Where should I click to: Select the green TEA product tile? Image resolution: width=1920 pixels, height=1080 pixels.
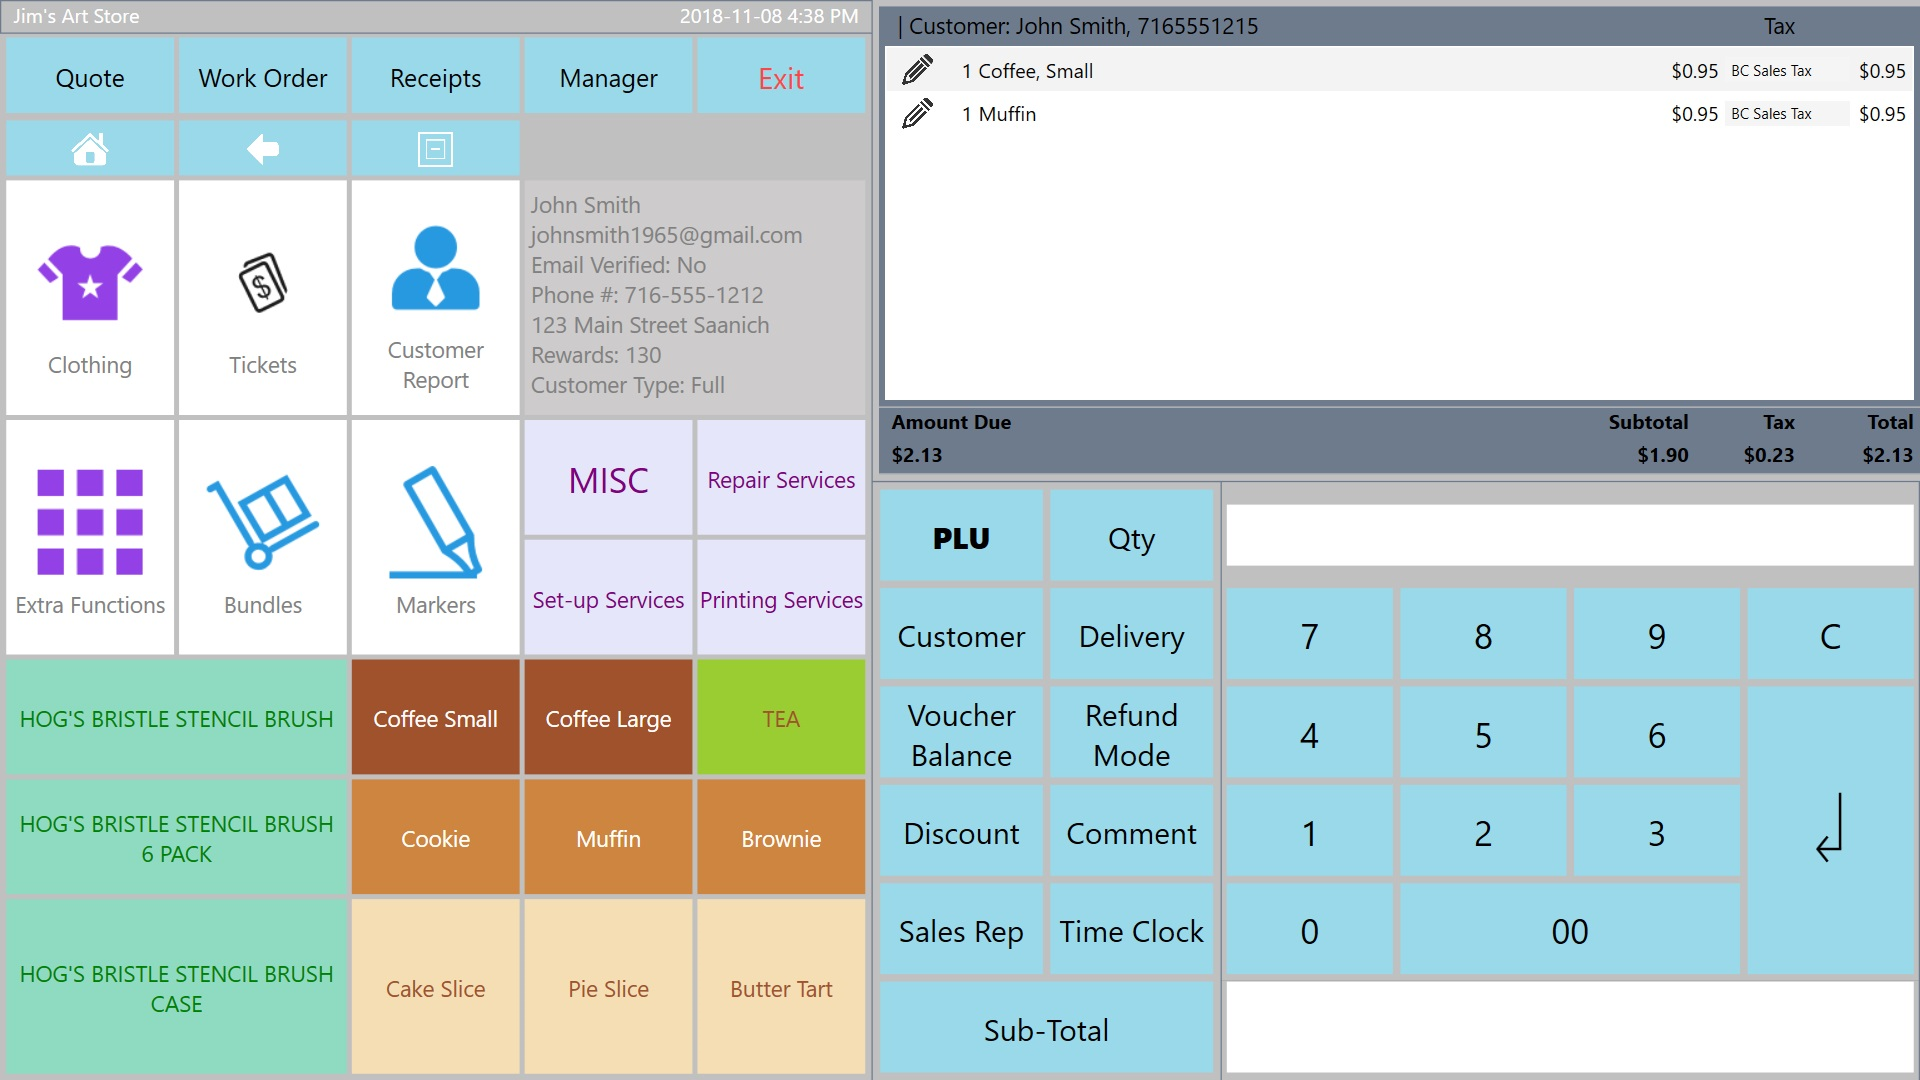(780, 718)
